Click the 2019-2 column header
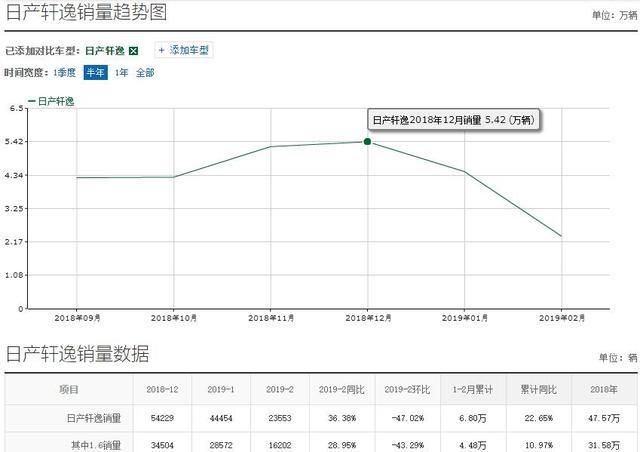This screenshot has height=452, width=640. click(x=280, y=389)
